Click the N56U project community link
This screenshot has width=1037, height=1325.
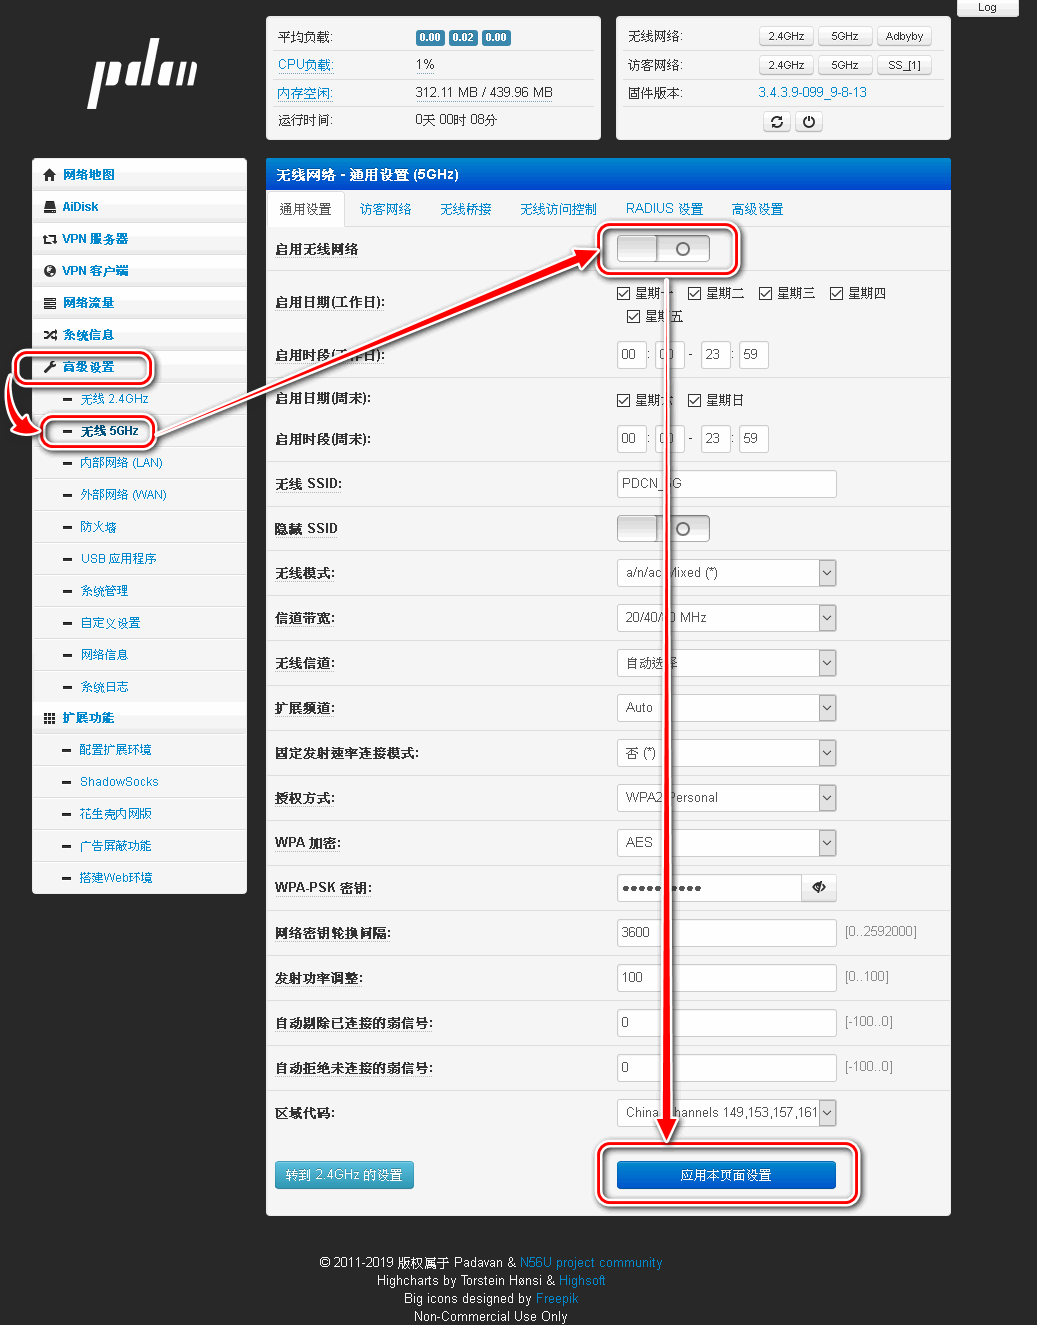click(591, 1262)
